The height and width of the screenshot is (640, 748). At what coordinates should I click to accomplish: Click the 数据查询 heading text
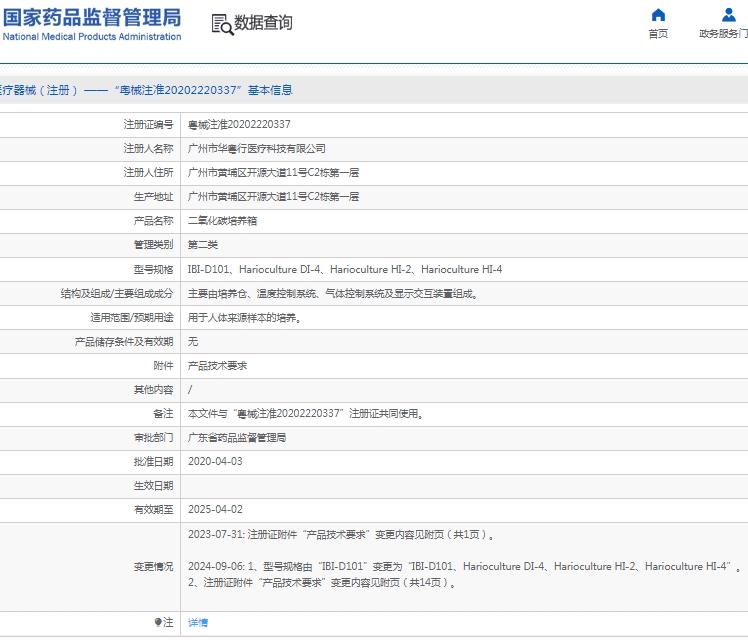click(x=263, y=22)
